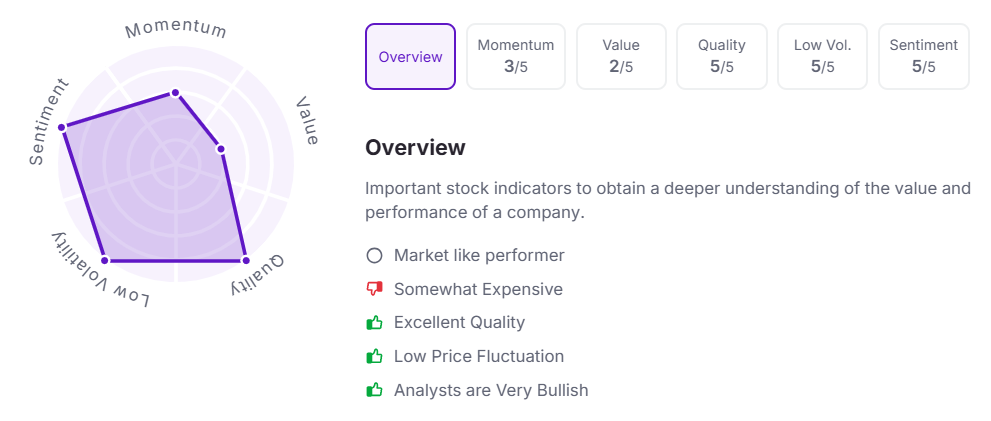This screenshot has height=421, width=991.
Task: Click the circle icon beside Market like performer
Action: [x=375, y=255]
